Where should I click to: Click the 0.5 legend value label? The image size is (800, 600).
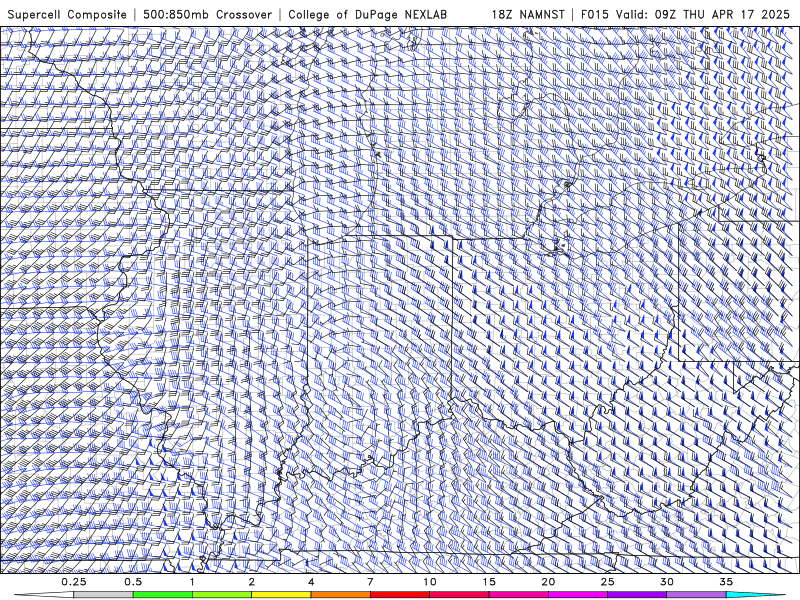[x=133, y=582]
